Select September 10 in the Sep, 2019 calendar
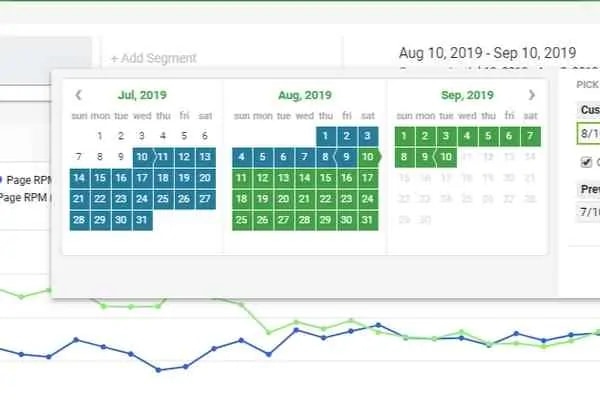This screenshot has width=600, height=400. (446, 157)
